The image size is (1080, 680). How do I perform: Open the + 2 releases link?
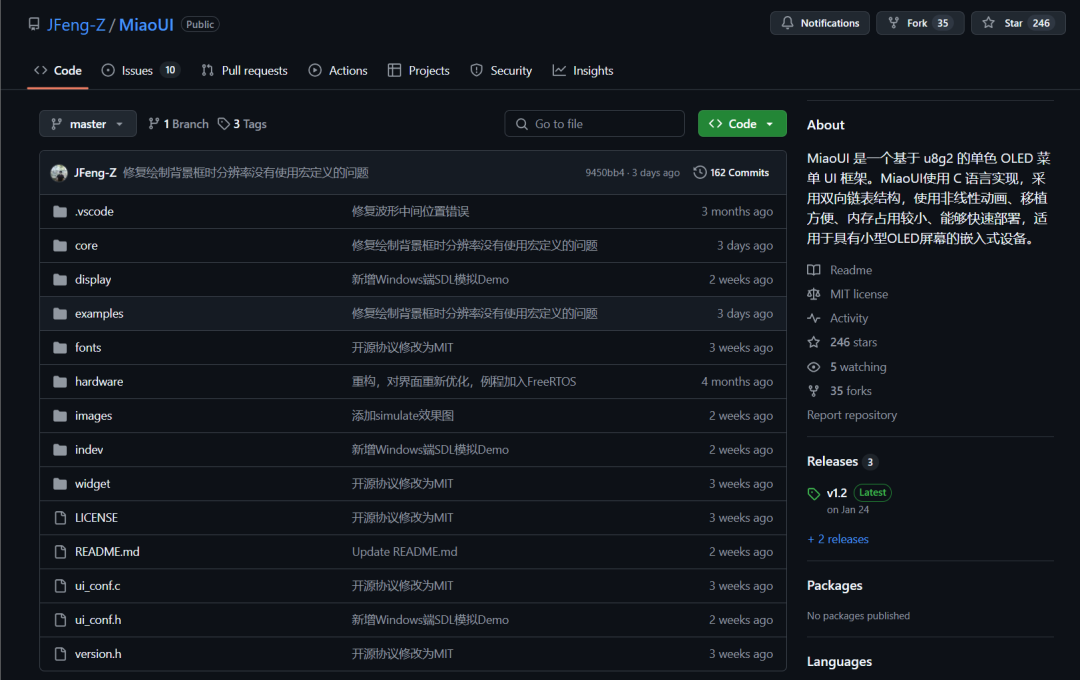coord(838,539)
